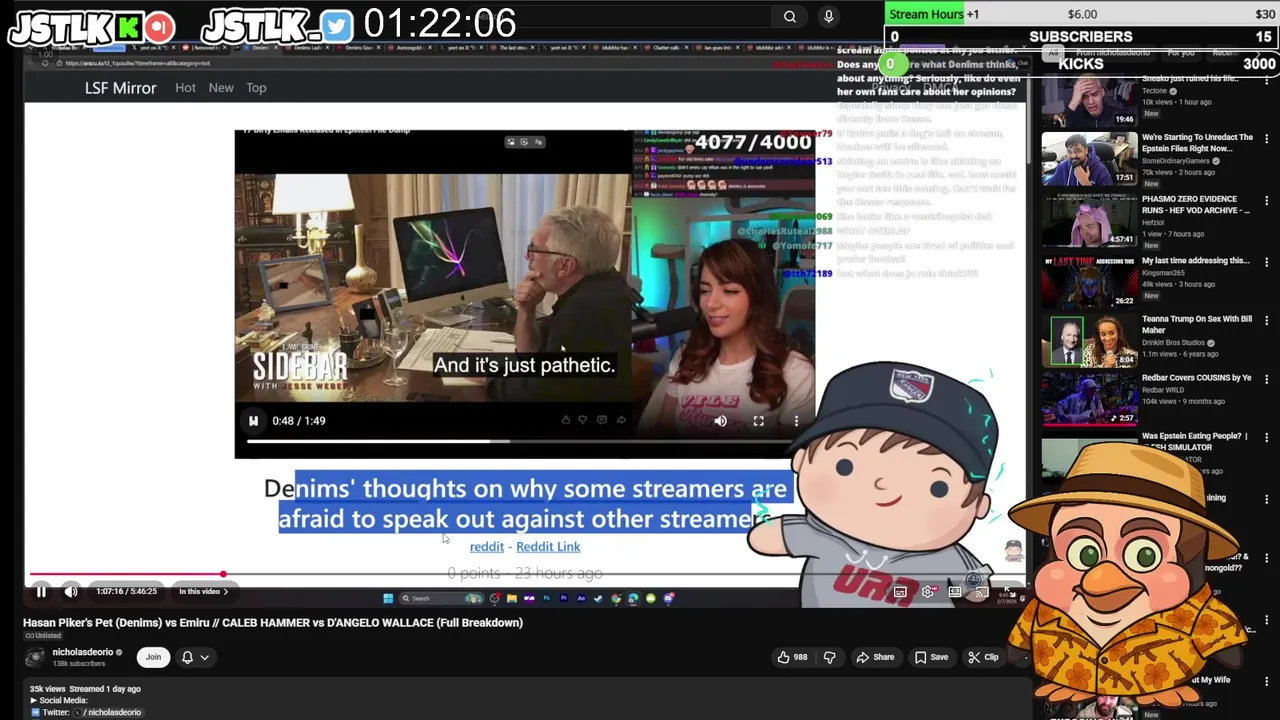Pause the embedded clip at 0:48
Image resolution: width=1280 pixels, height=720 pixels.
point(253,421)
